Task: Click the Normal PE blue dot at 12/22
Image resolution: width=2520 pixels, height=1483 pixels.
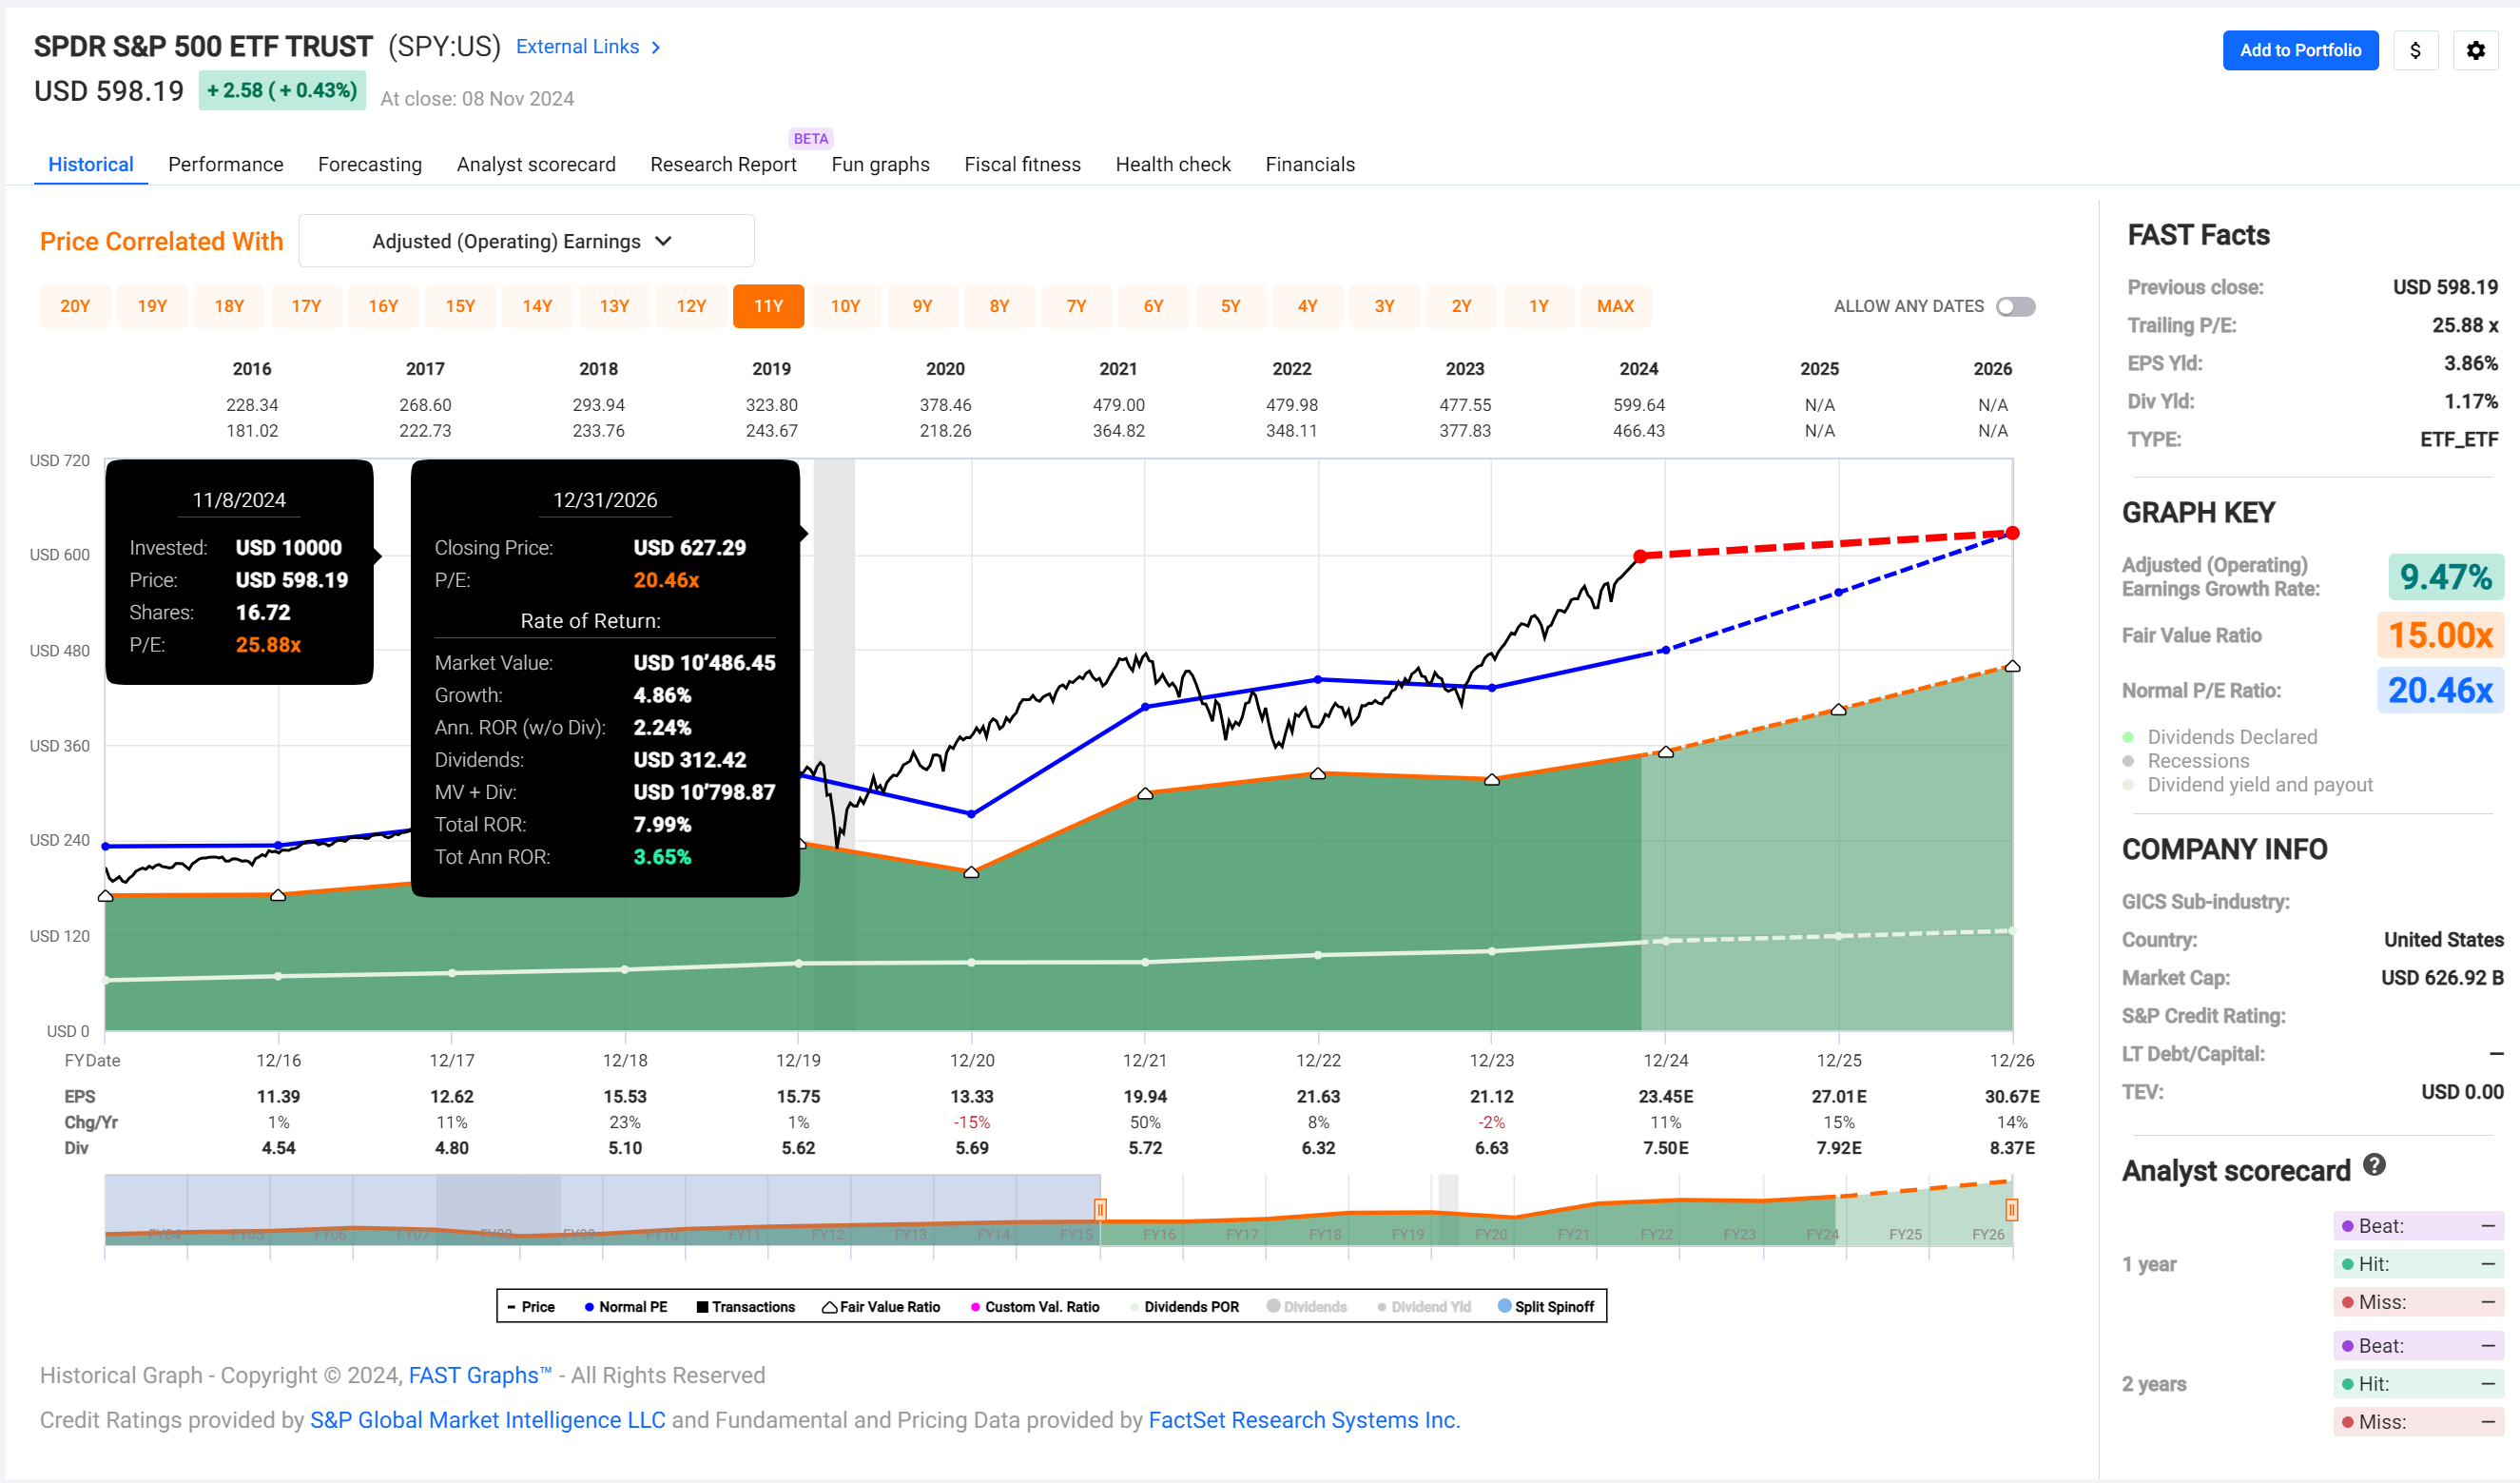Action: coord(1318,679)
